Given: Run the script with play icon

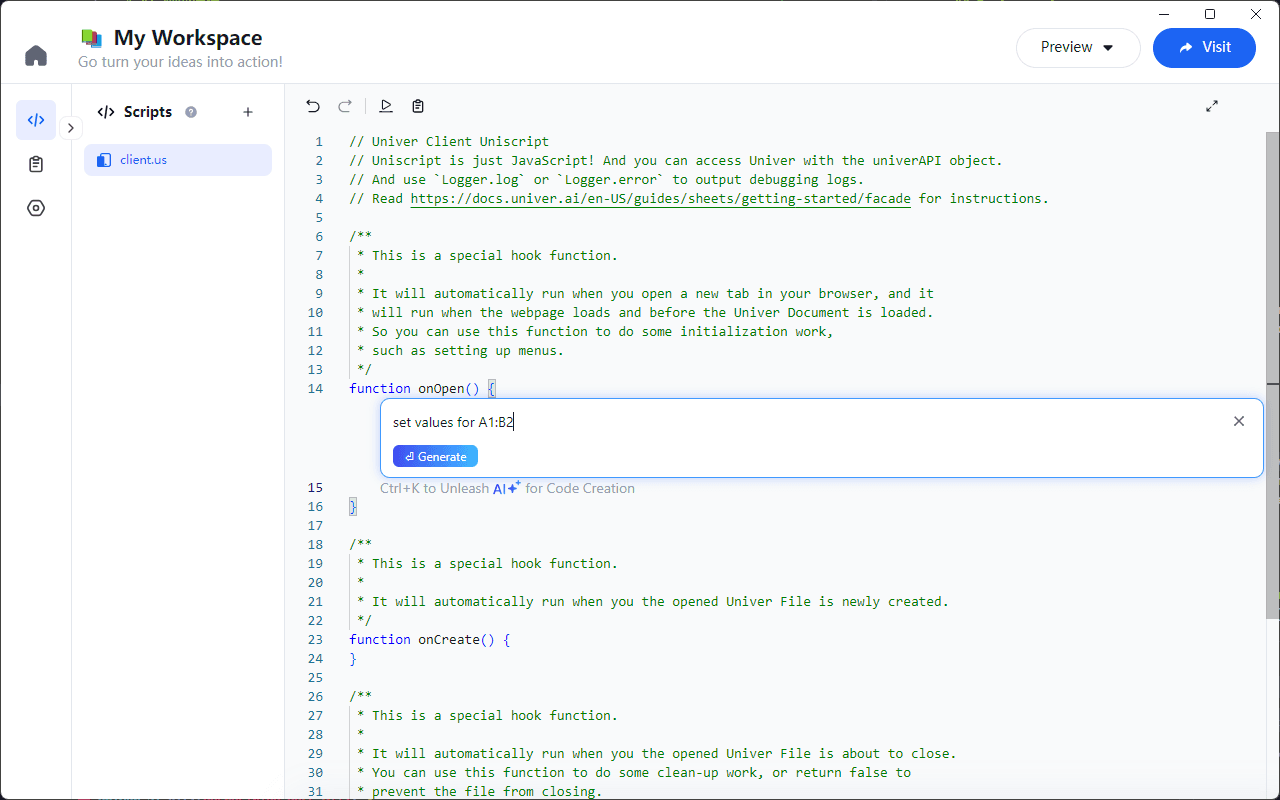Looking at the screenshot, I should (386, 106).
